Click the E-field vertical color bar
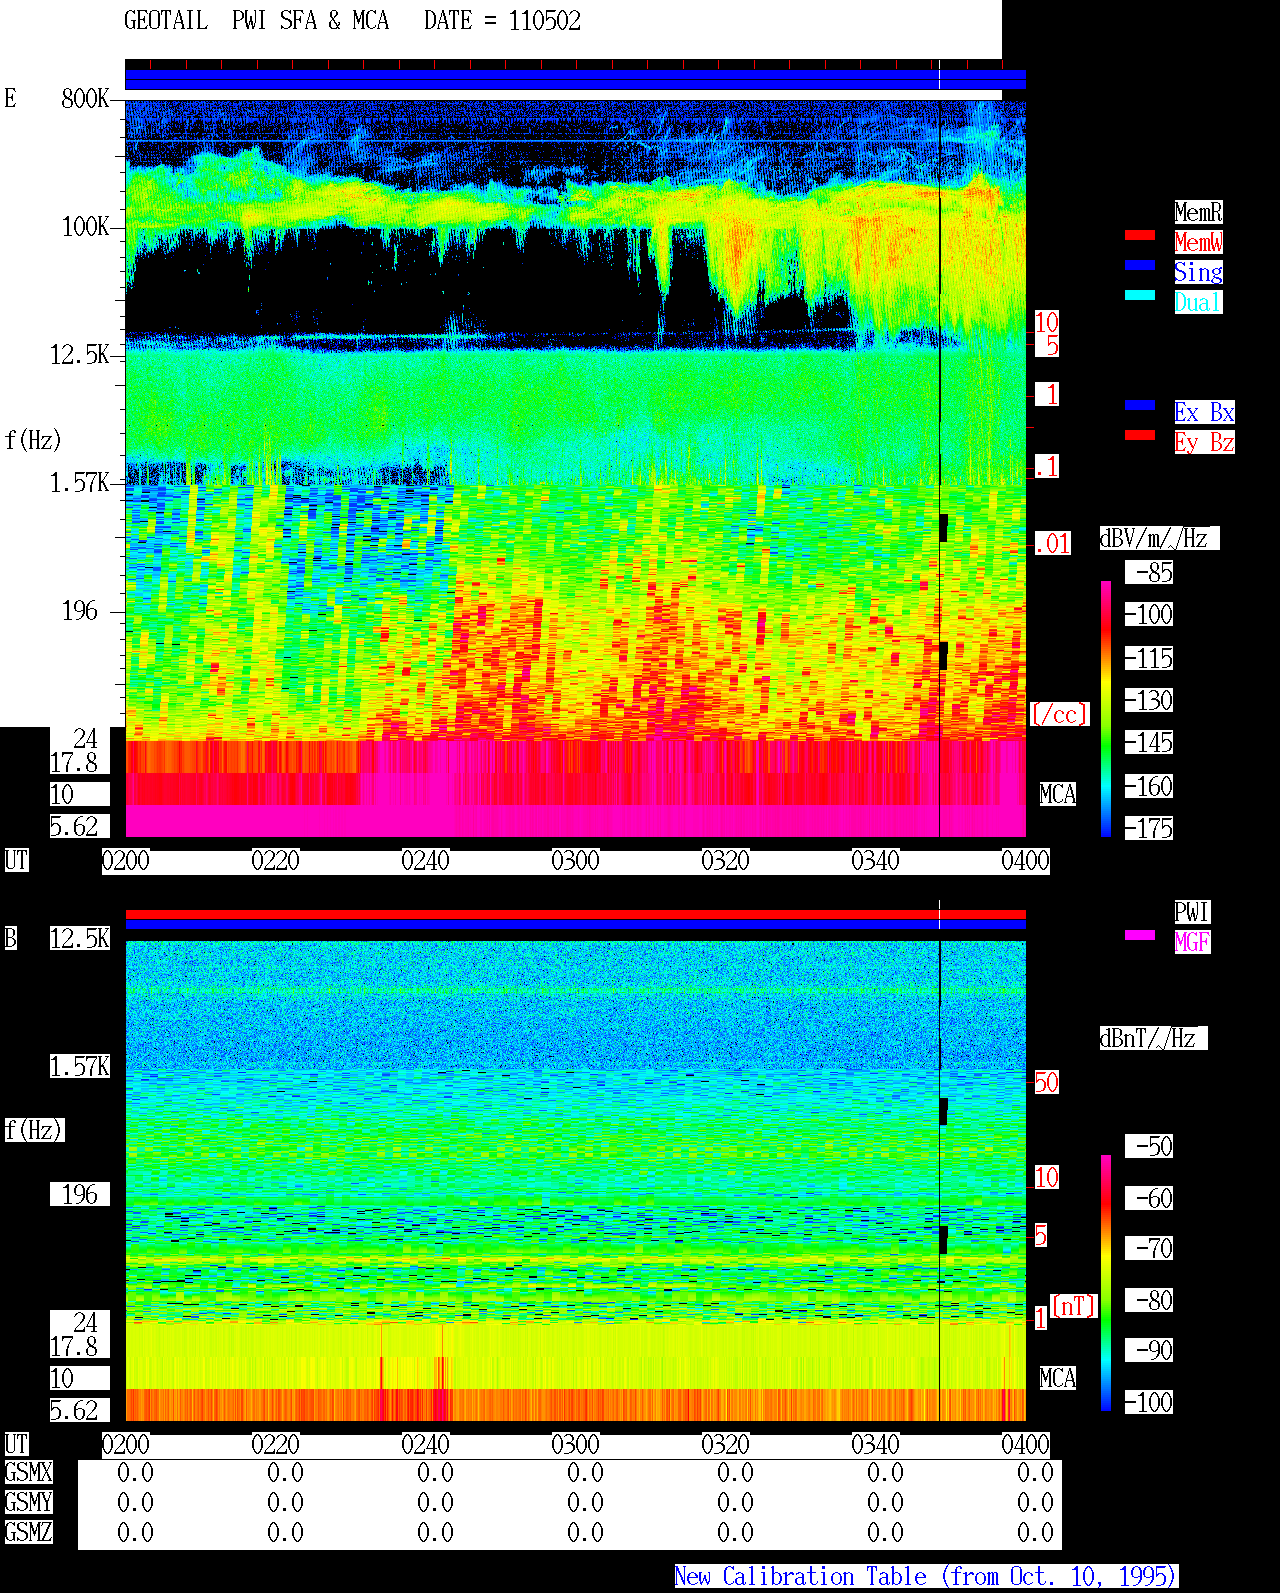 [1106, 708]
